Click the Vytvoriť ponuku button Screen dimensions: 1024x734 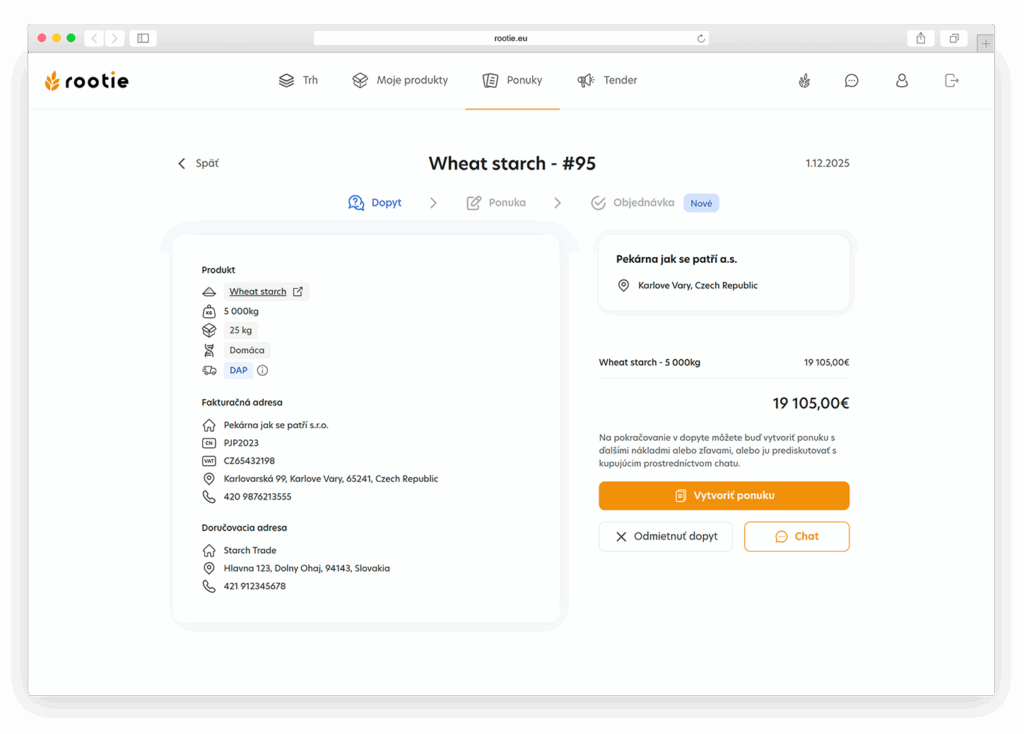click(724, 496)
